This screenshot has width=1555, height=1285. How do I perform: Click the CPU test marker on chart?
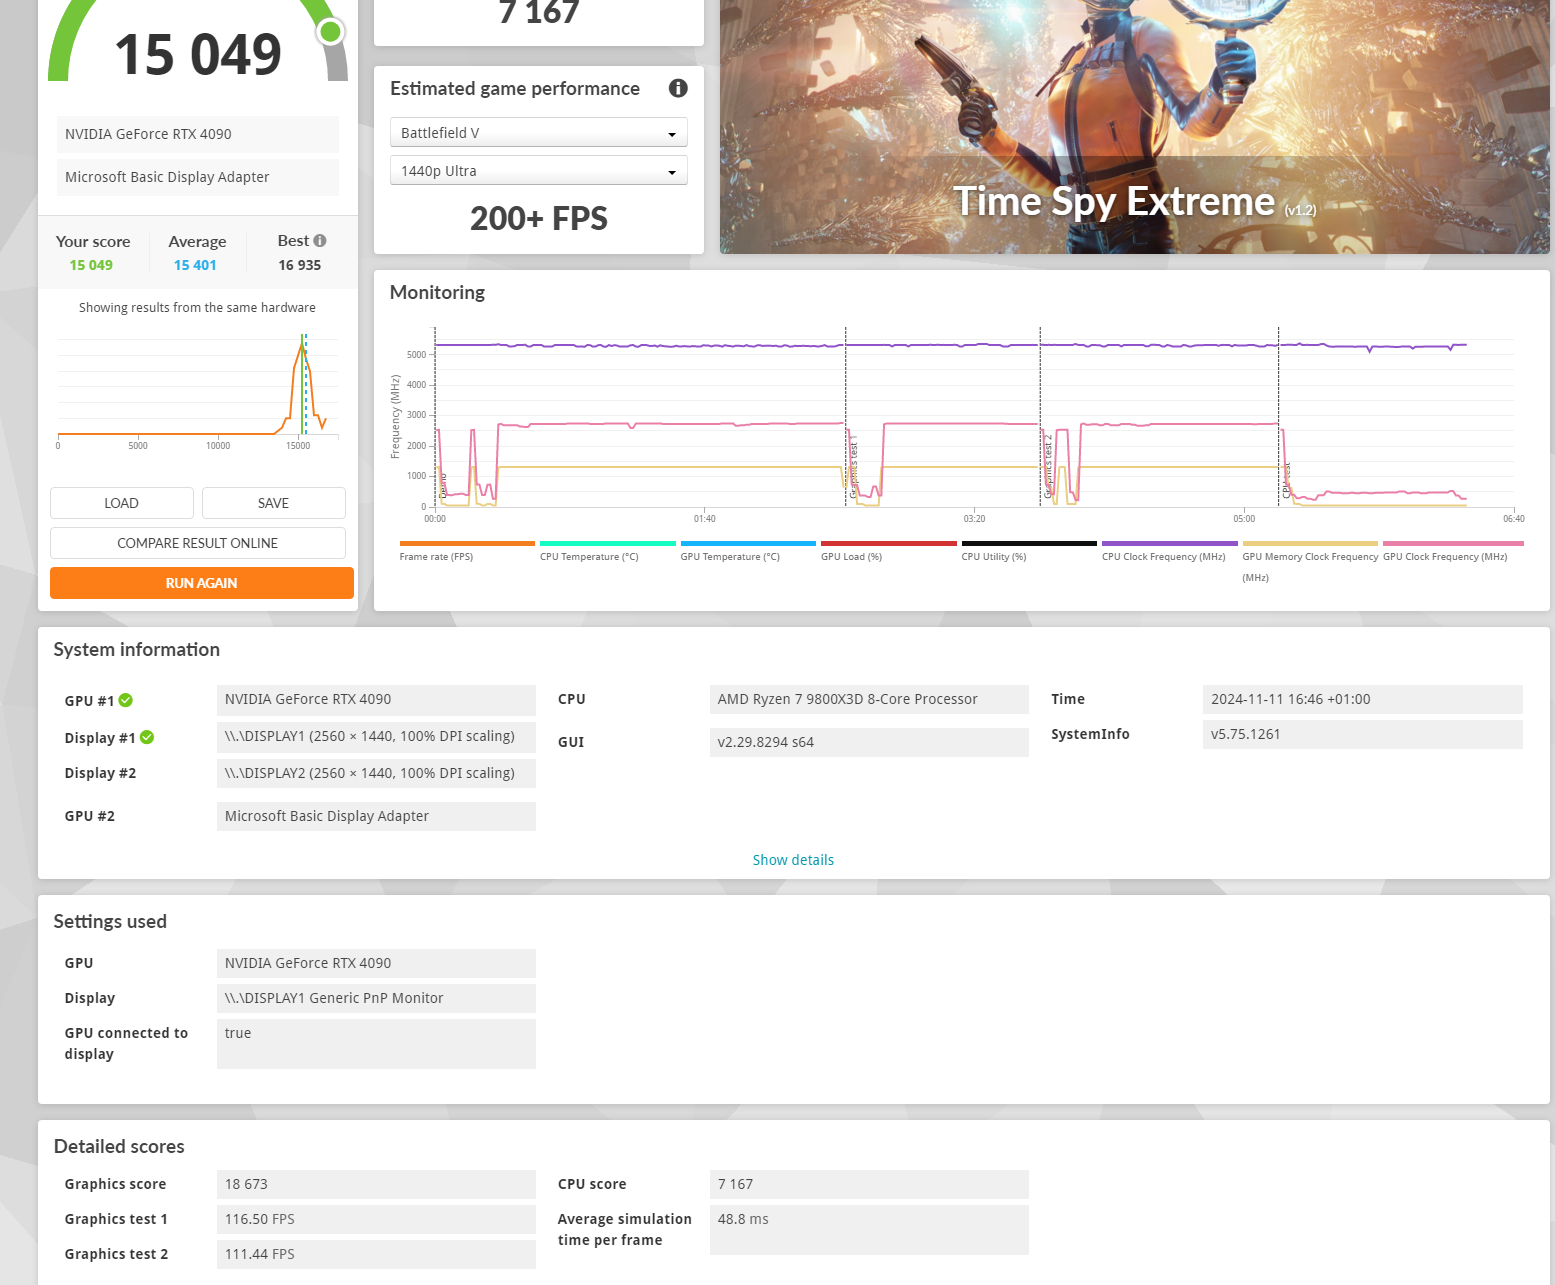pyautogui.click(x=1287, y=480)
